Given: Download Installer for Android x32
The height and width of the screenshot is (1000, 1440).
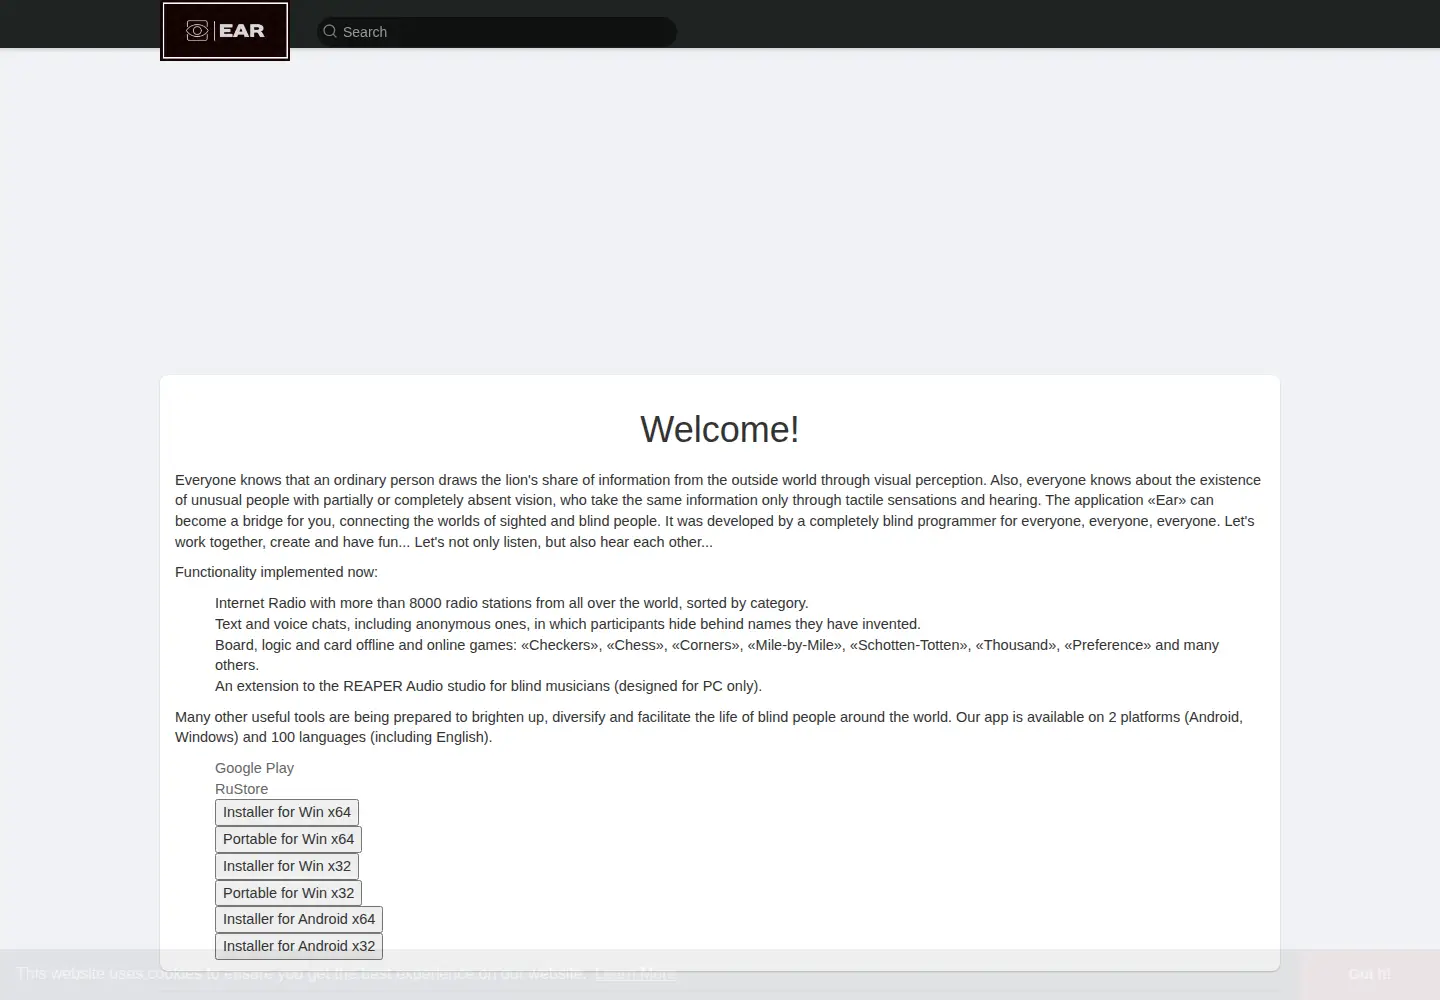Looking at the screenshot, I should [x=299, y=946].
